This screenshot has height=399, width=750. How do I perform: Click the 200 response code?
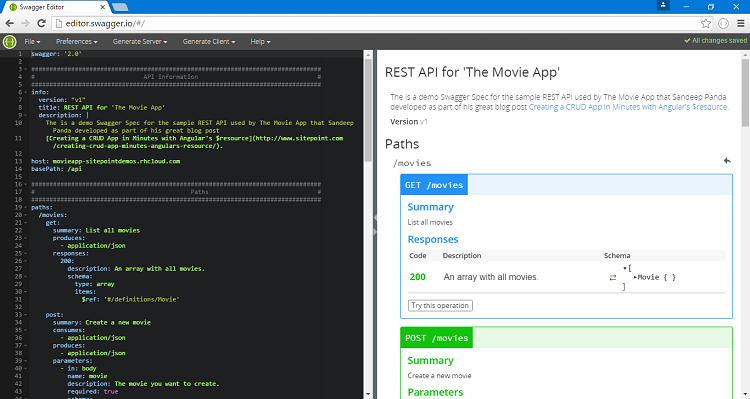click(x=418, y=277)
